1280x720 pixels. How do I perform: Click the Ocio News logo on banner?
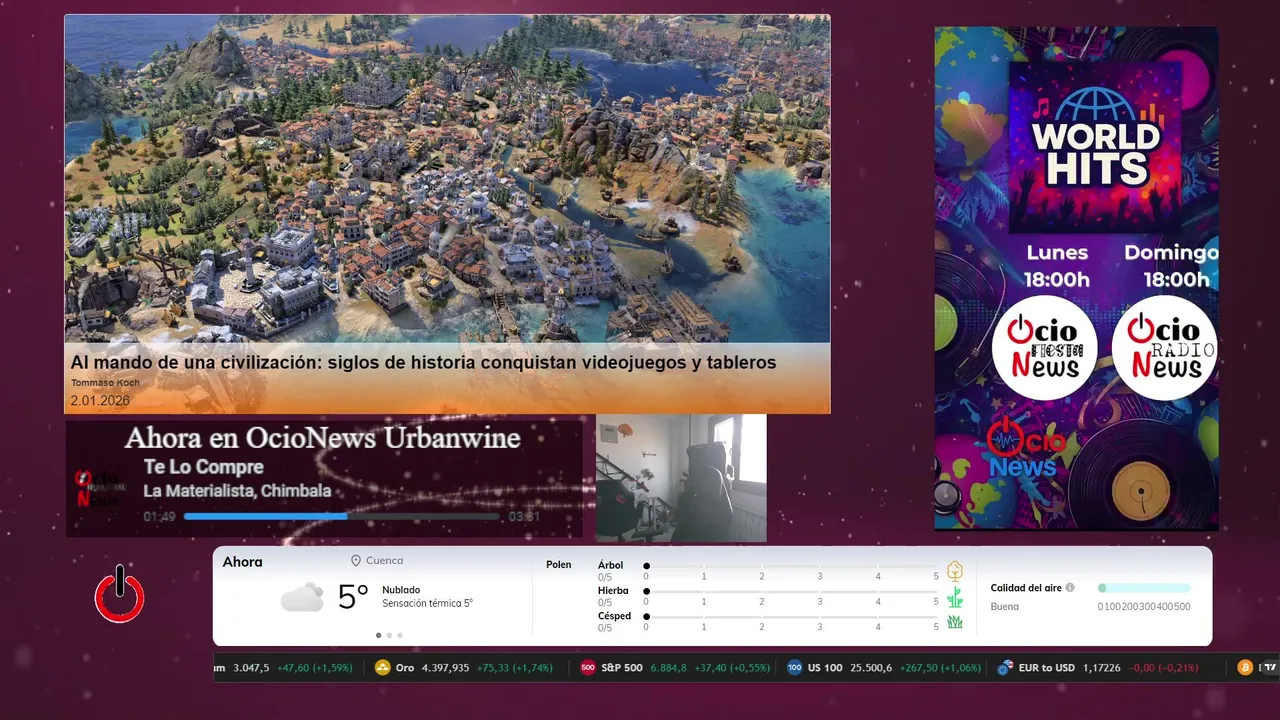click(x=1025, y=448)
